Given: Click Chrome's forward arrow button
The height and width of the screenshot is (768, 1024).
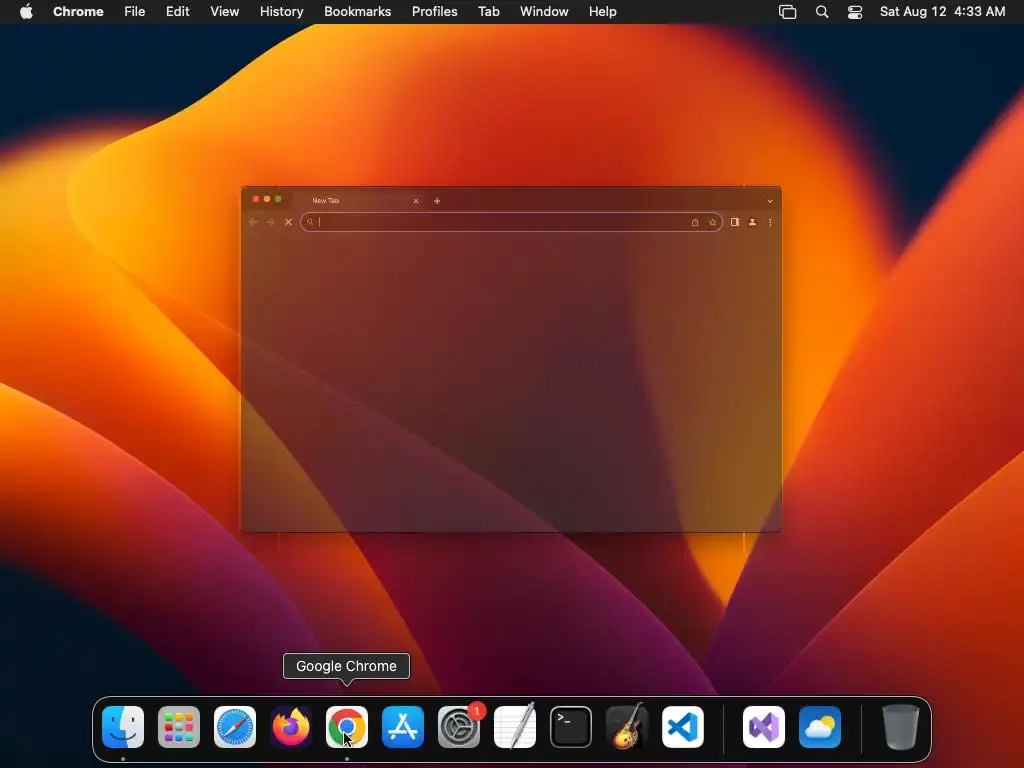Looking at the screenshot, I should pos(270,222).
